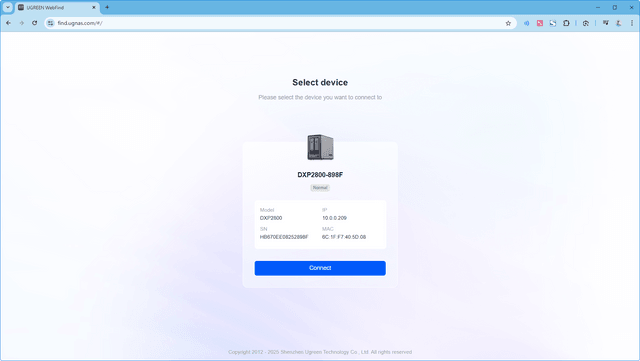Open the media control icon in toolbar
Image resolution: width=640 pixels, height=361 pixels.
(x=606, y=23)
